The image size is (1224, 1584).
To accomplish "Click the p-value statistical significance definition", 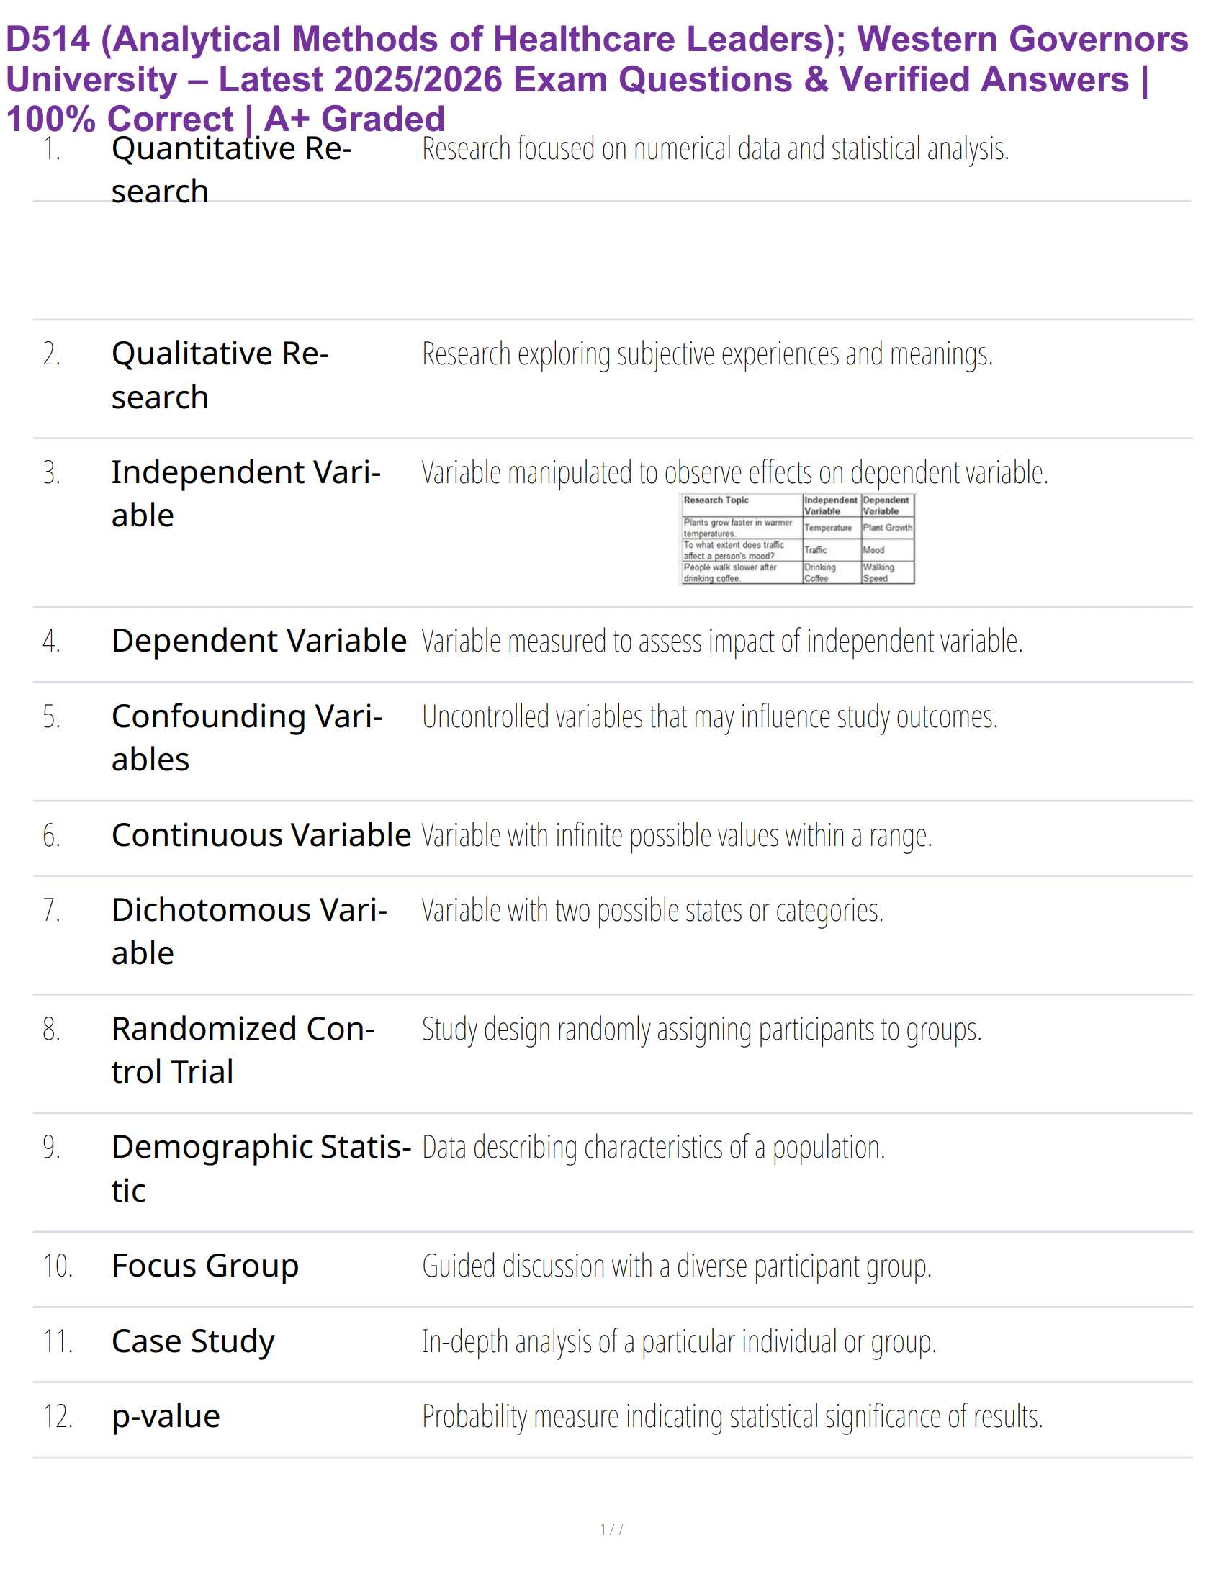I will click(731, 1417).
